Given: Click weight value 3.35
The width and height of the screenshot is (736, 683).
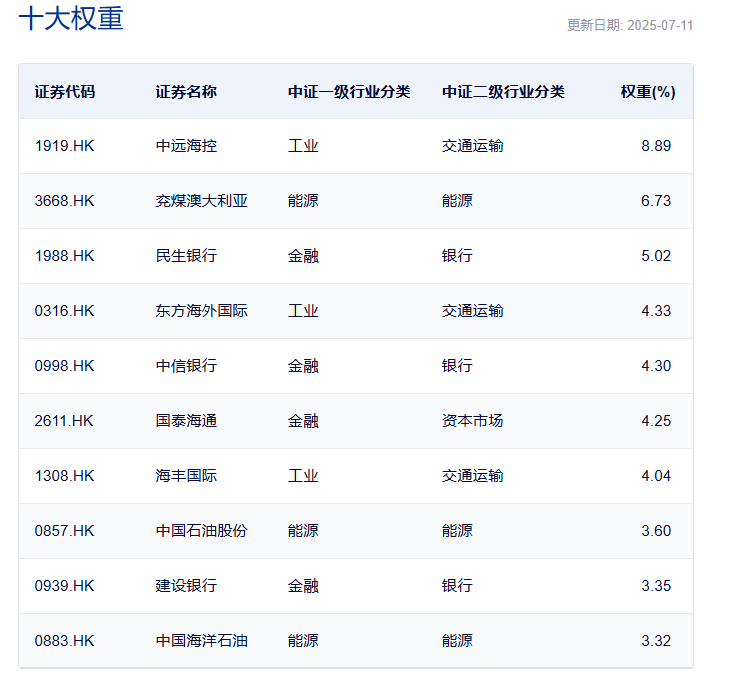Looking at the screenshot, I should point(656,586).
